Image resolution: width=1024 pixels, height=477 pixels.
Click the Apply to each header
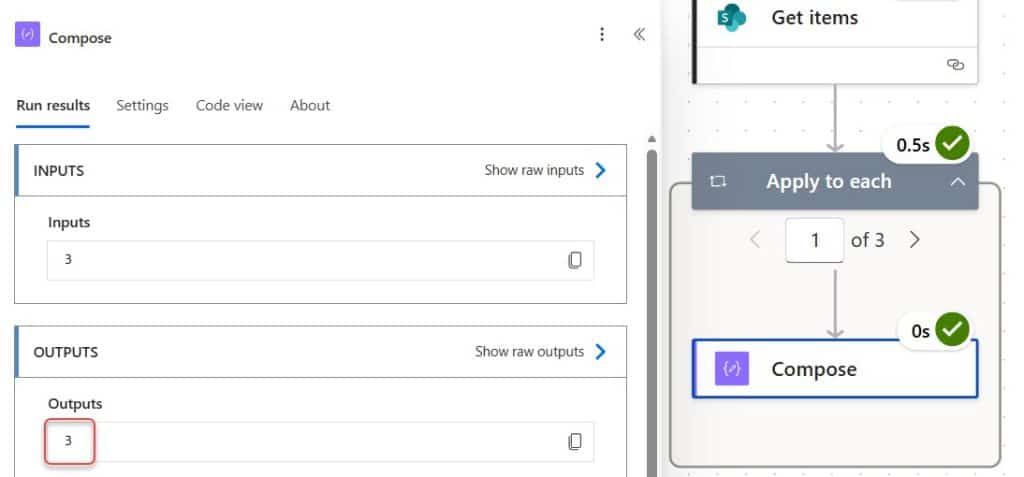pyautogui.click(x=835, y=182)
